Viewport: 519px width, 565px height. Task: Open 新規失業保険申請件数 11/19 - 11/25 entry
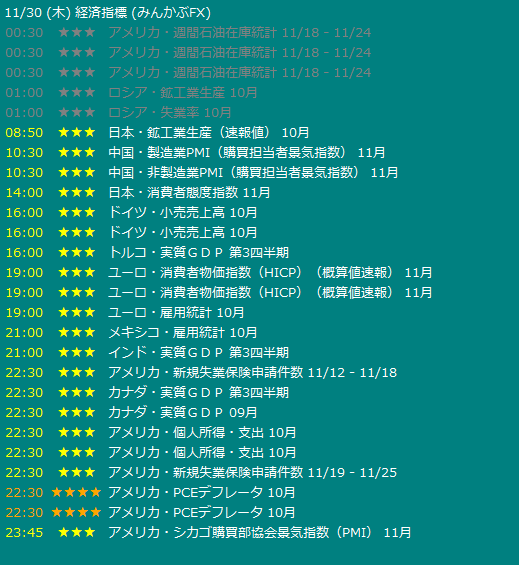coord(253,472)
